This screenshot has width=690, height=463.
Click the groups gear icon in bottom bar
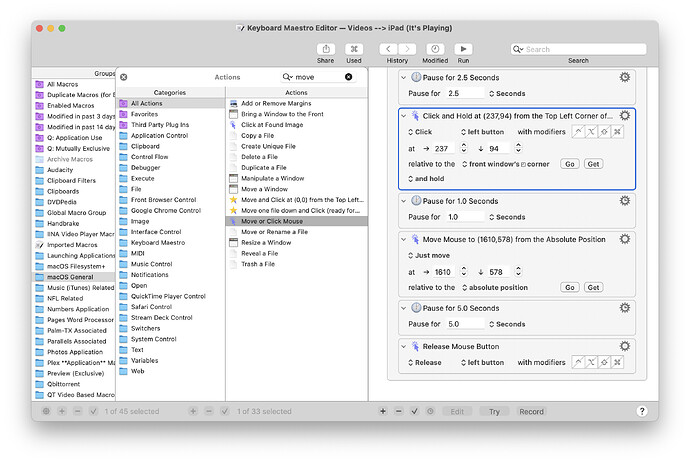(x=46, y=411)
